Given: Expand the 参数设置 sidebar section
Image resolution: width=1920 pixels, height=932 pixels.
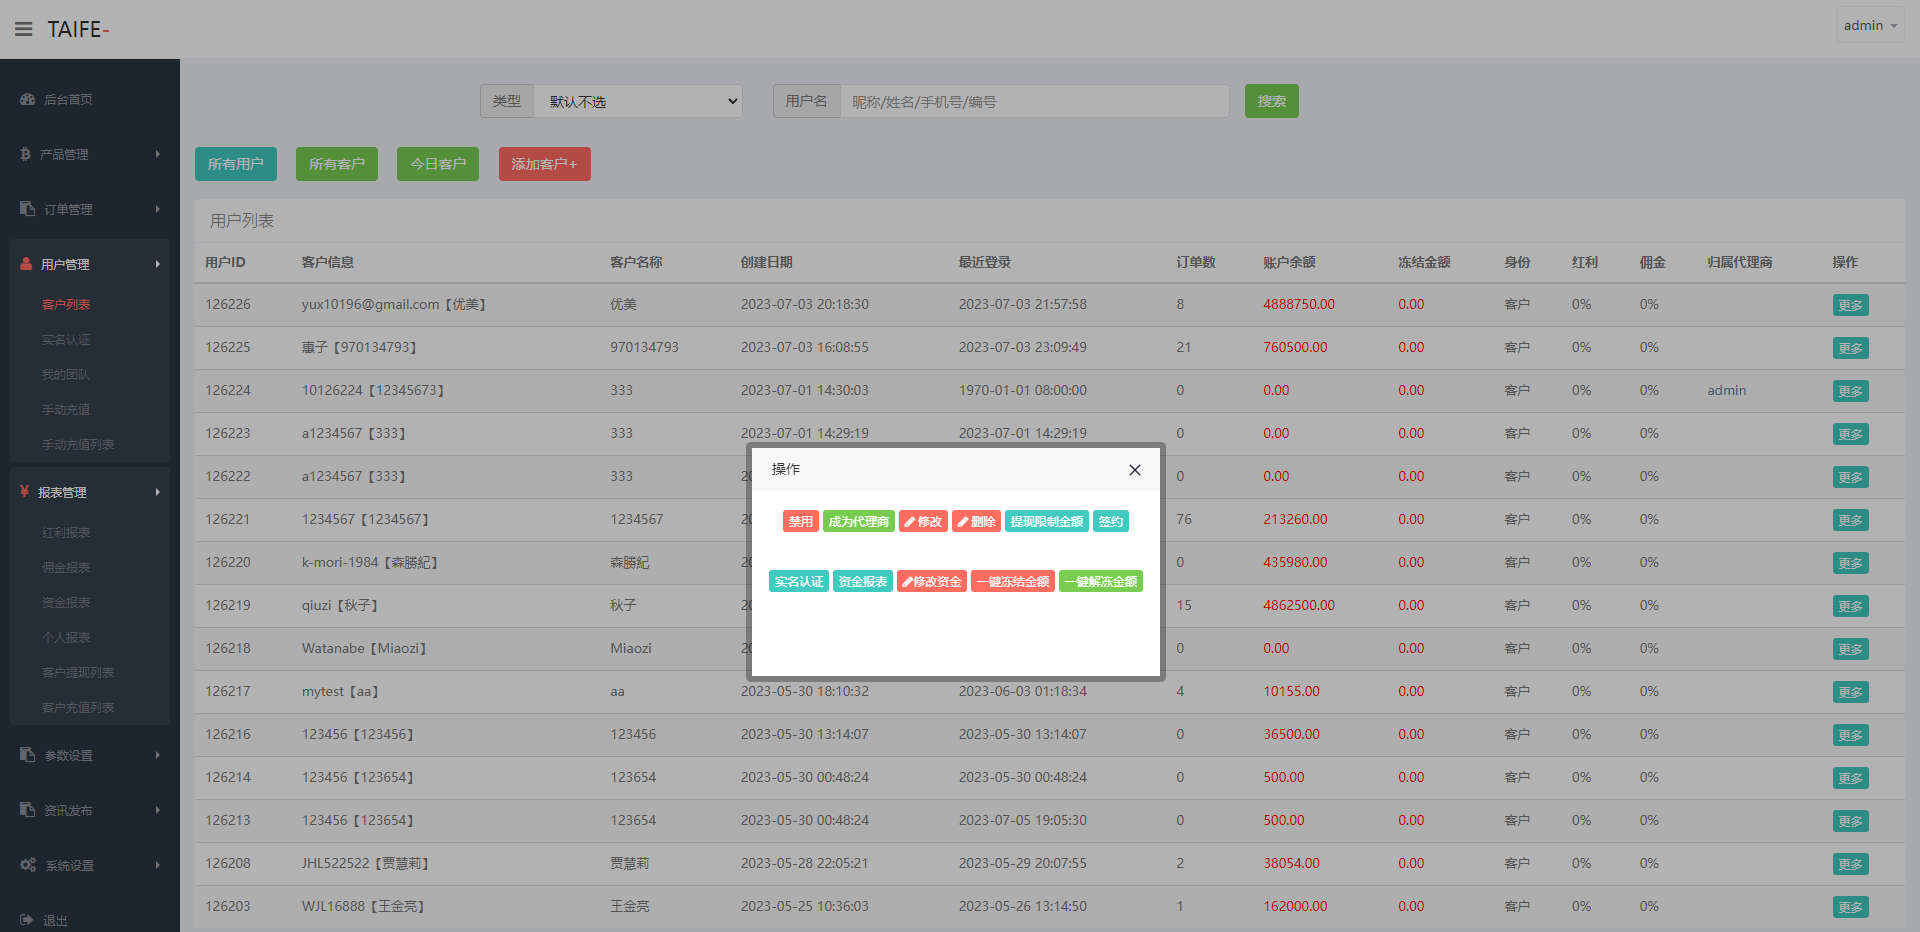Looking at the screenshot, I should (x=90, y=755).
